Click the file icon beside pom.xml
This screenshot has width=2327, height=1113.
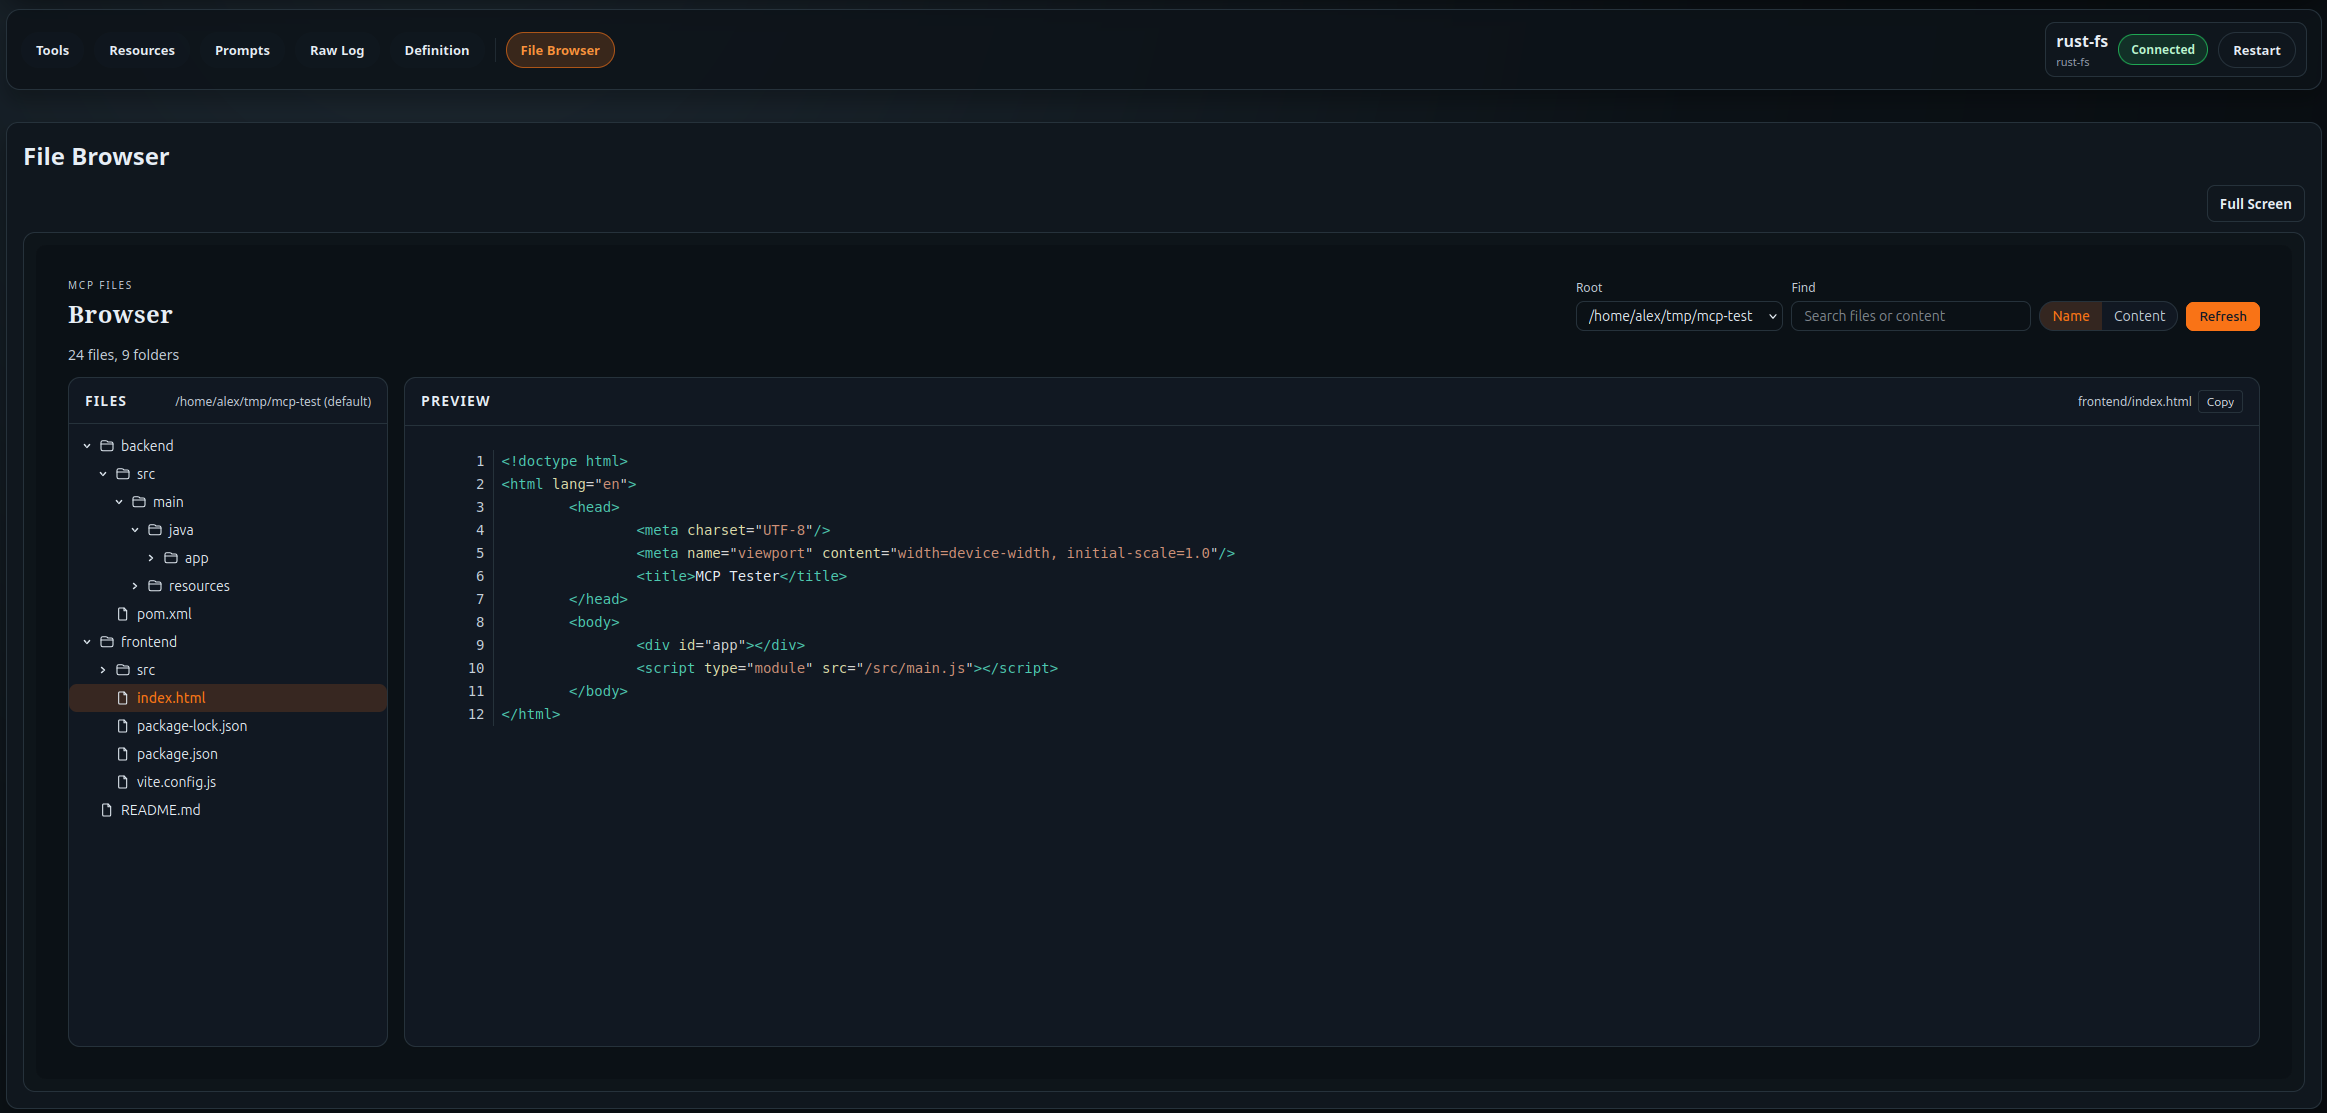[124, 613]
